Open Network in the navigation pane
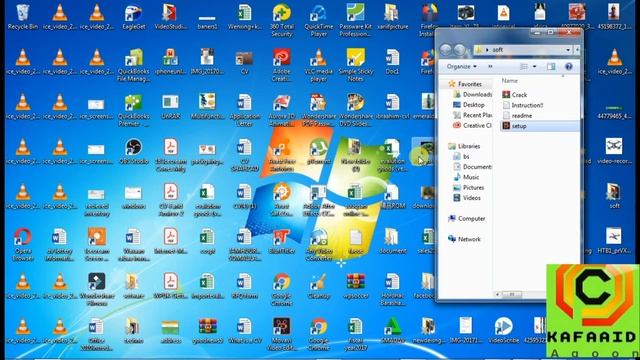Viewport: 640px width, 360px height. tap(464, 239)
